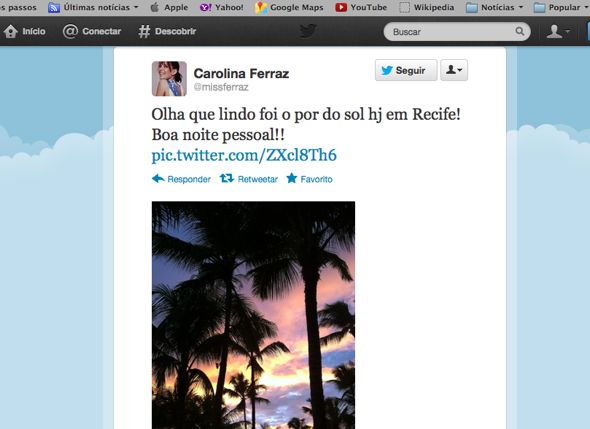Image resolution: width=590 pixels, height=429 pixels.
Task: Open the Google Maps bookmark
Action: pyautogui.click(x=289, y=7)
